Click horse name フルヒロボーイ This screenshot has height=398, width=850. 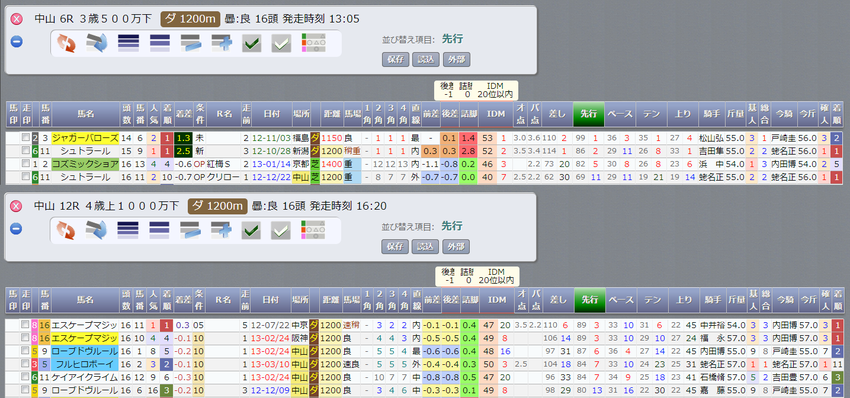pos(86,364)
